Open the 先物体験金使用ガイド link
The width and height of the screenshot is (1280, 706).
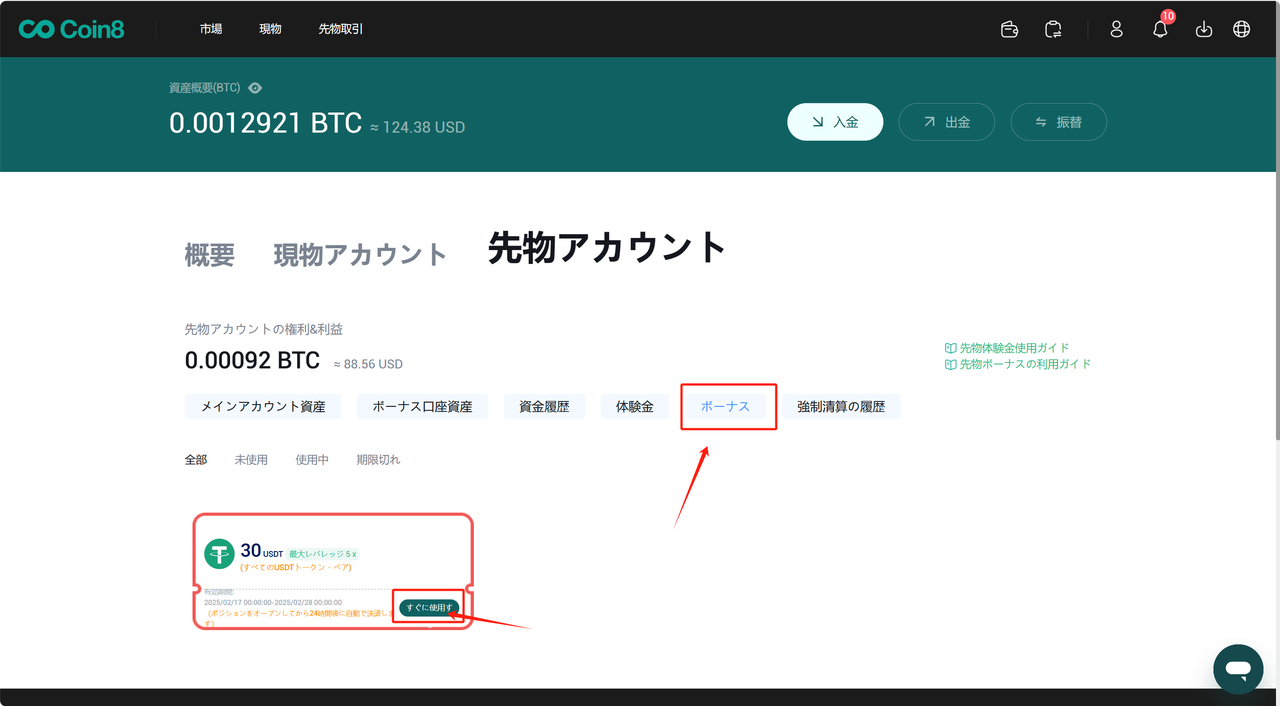point(1014,348)
